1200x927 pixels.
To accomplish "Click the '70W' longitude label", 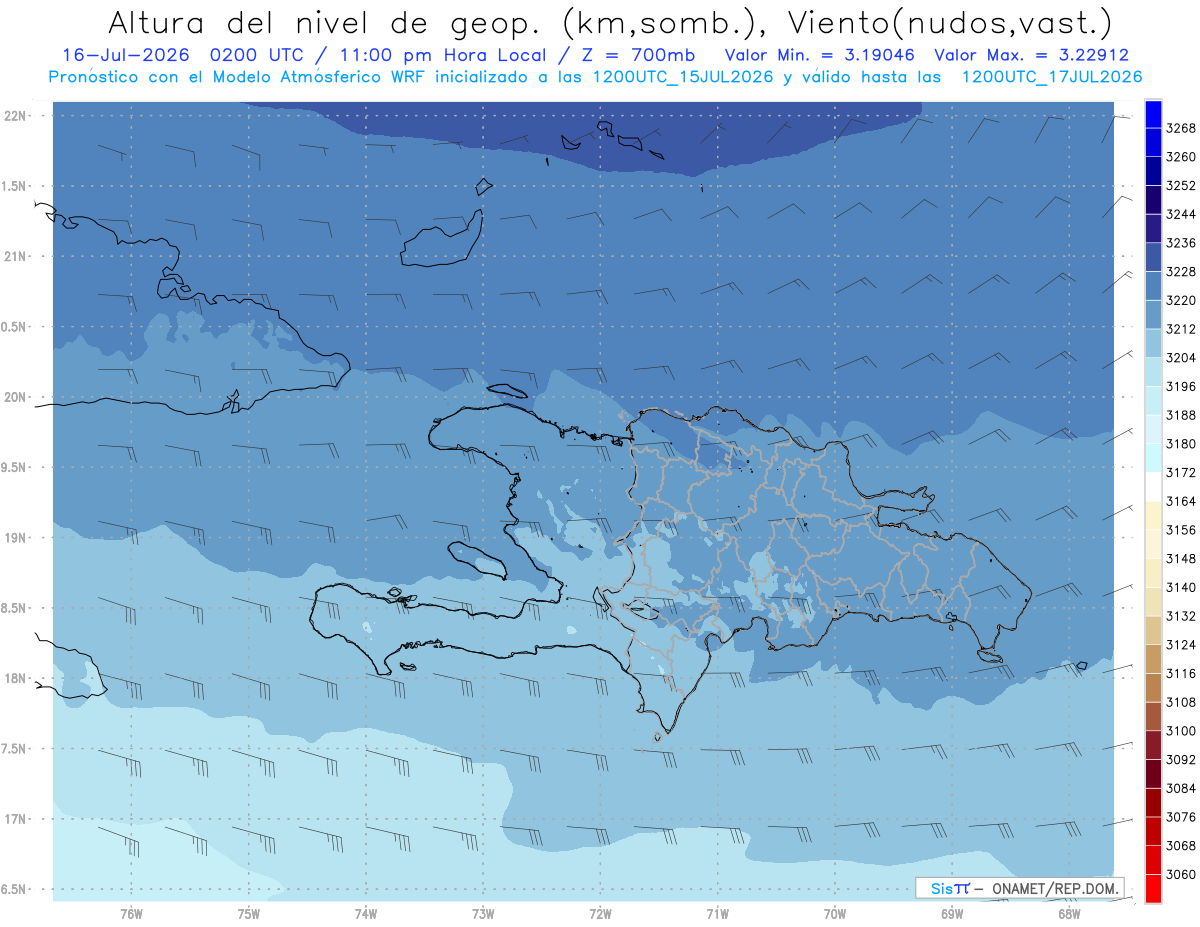I will click(x=835, y=913).
